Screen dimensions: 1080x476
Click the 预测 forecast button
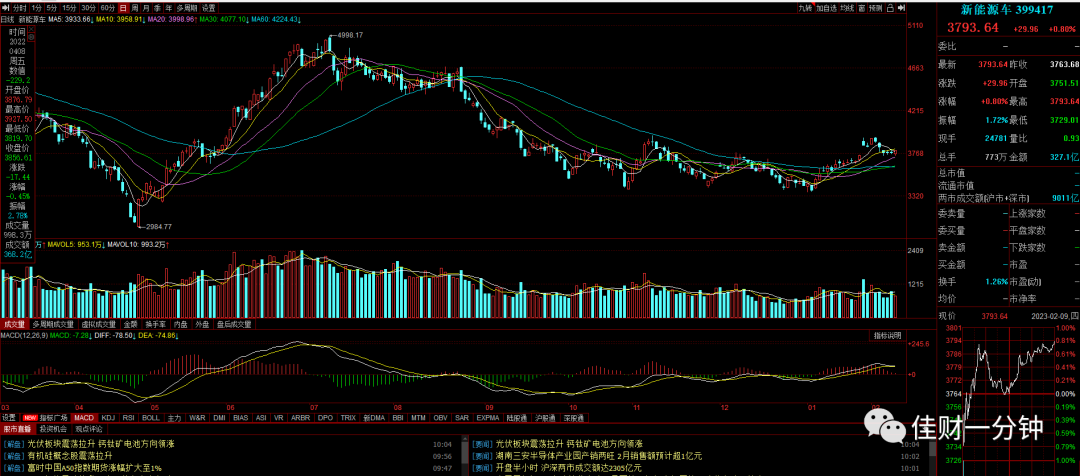pos(876,8)
